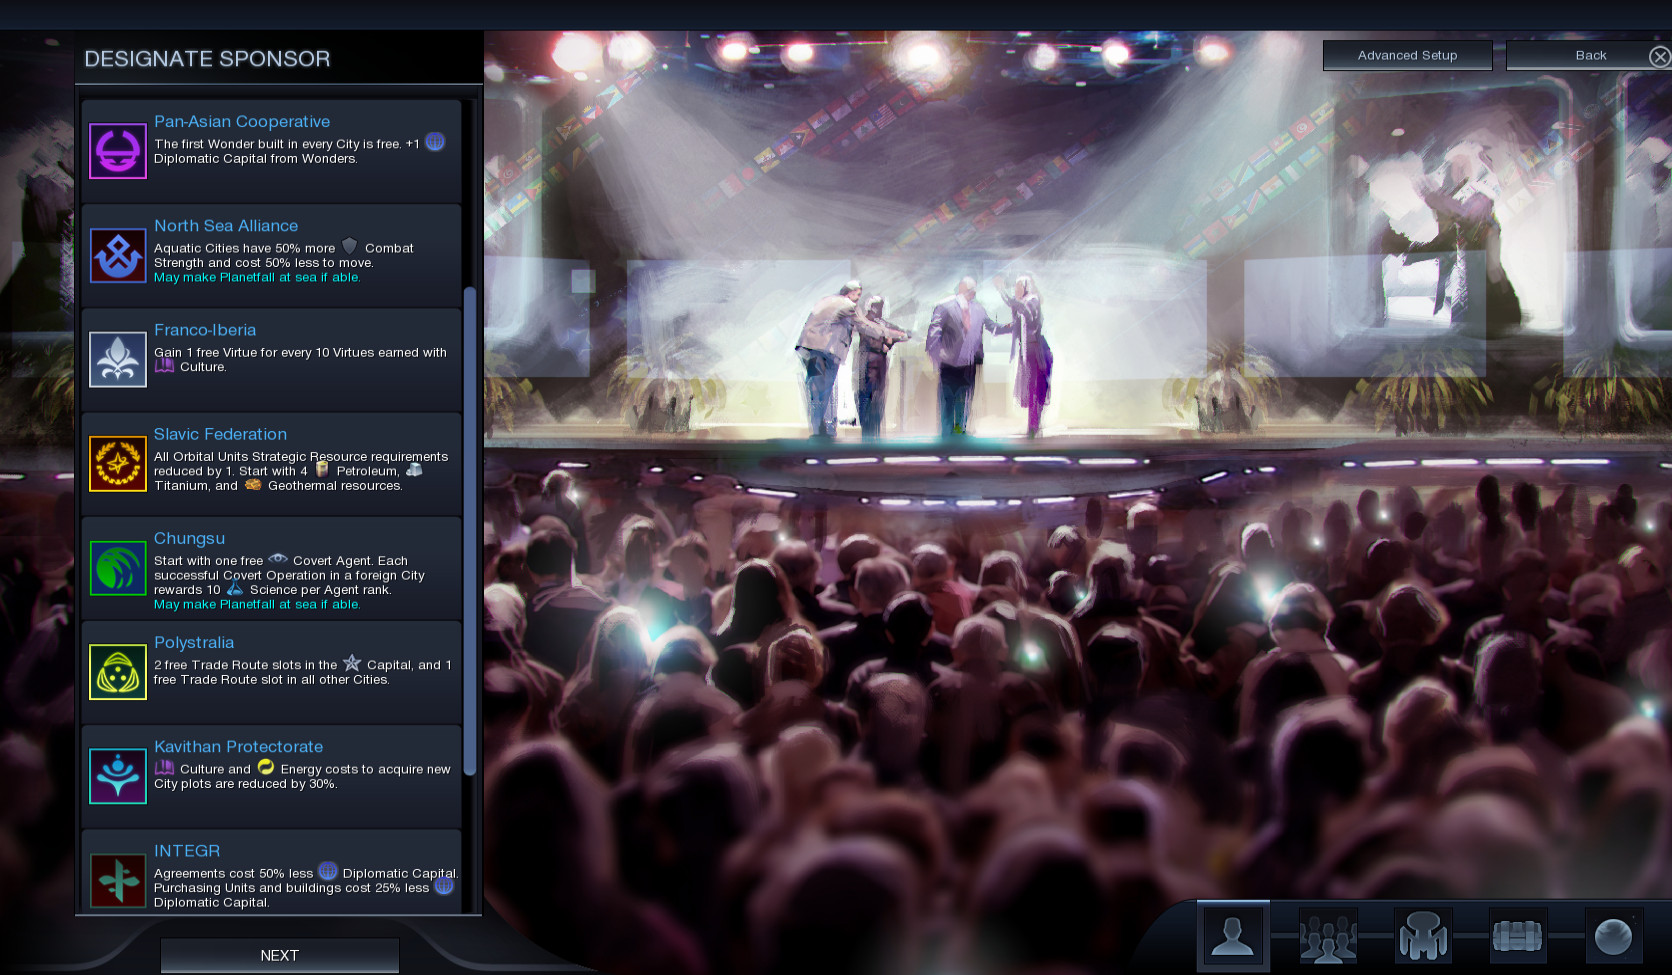Click the Diplomatic Capital icon after 'cost 25% less' in INTEGR
This screenshot has height=975, width=1672.
click(x=444, y=886)
